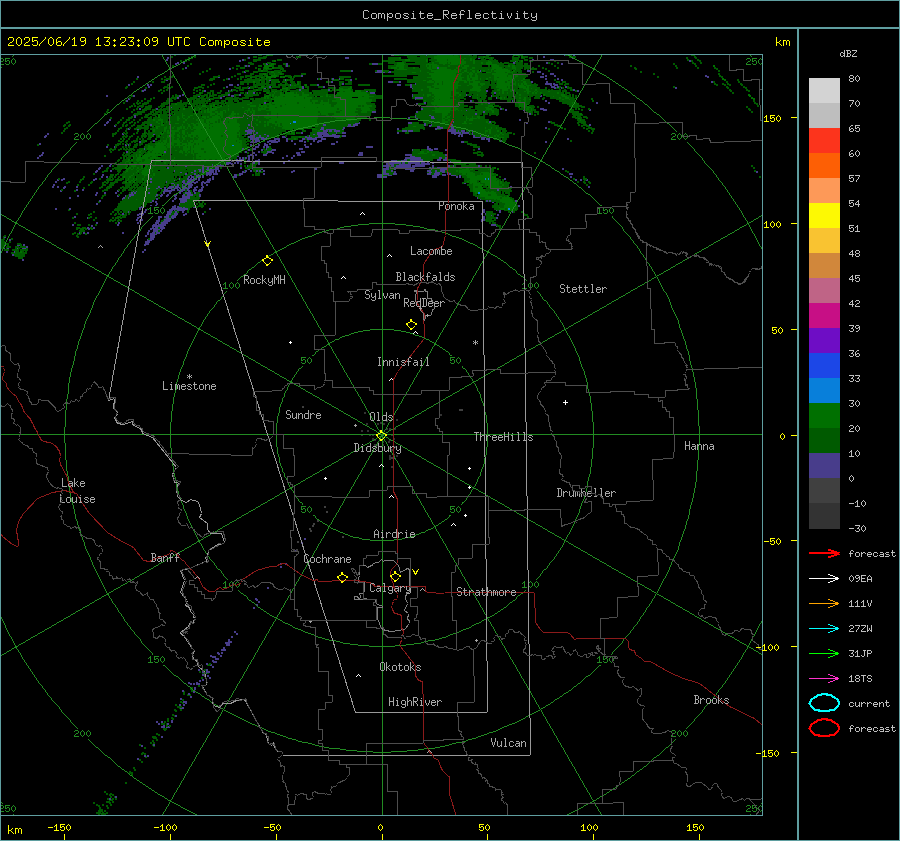Click the km unit label at the bottom left

[14, 830]
